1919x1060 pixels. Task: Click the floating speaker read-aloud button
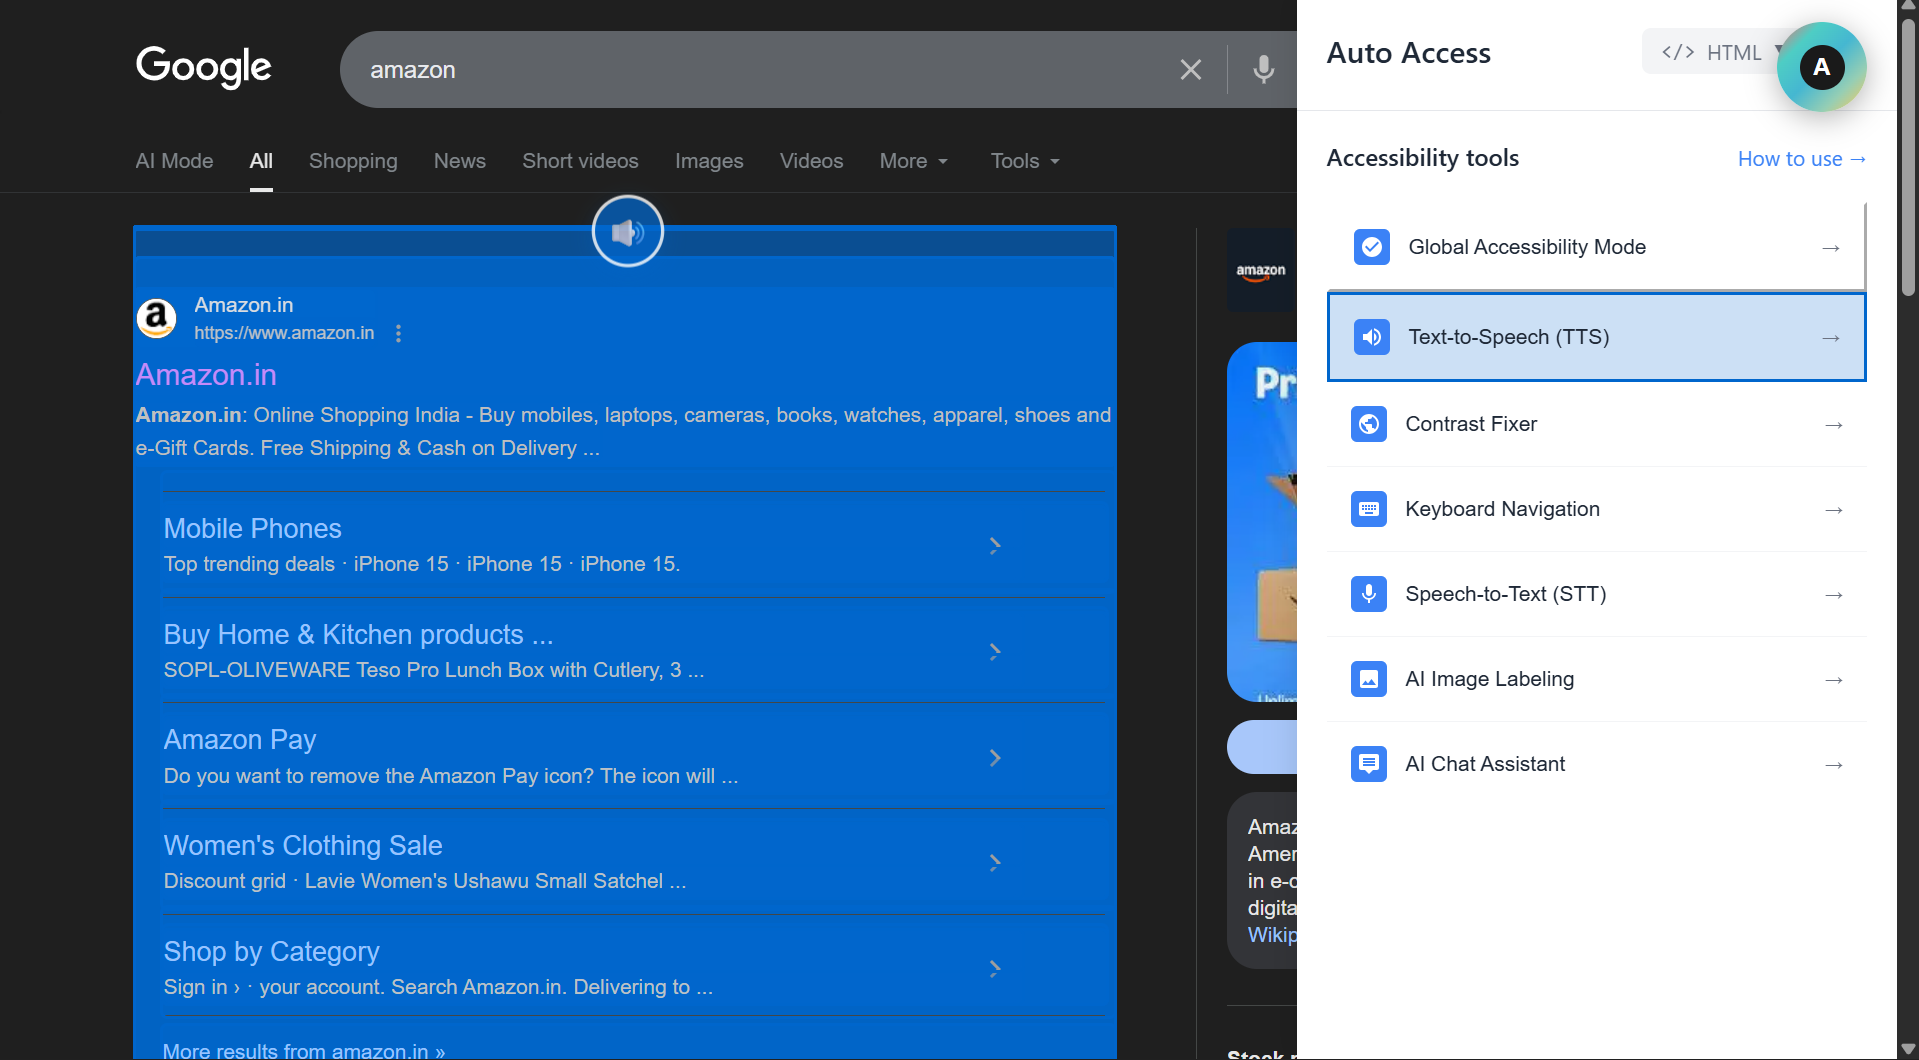627,232
